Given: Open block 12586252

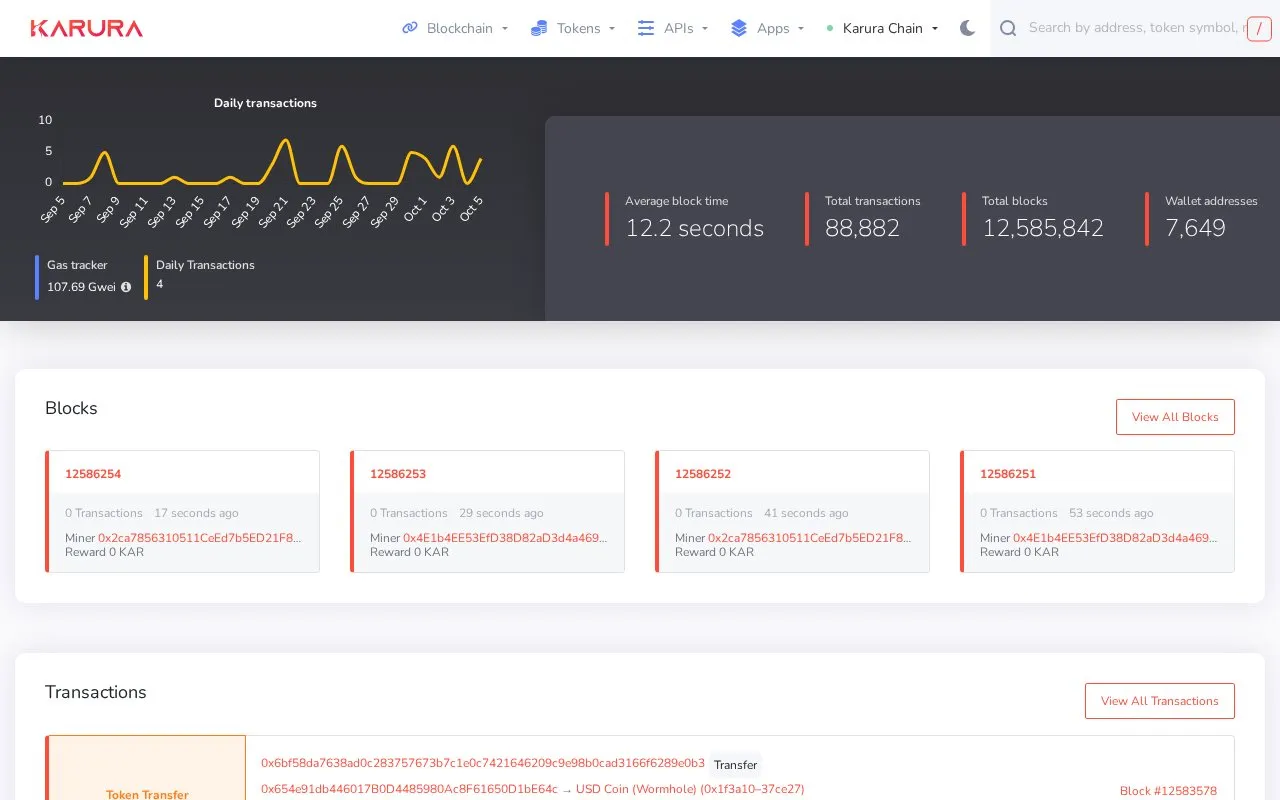Looking at the screenshot, I should pyautogui.click(x=703, y=474).
